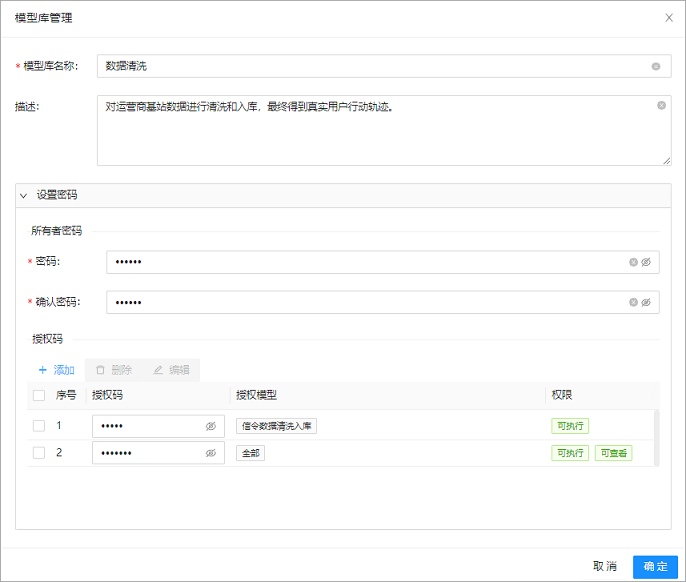Click authorization code field in row 1

[x=158, y=426]
